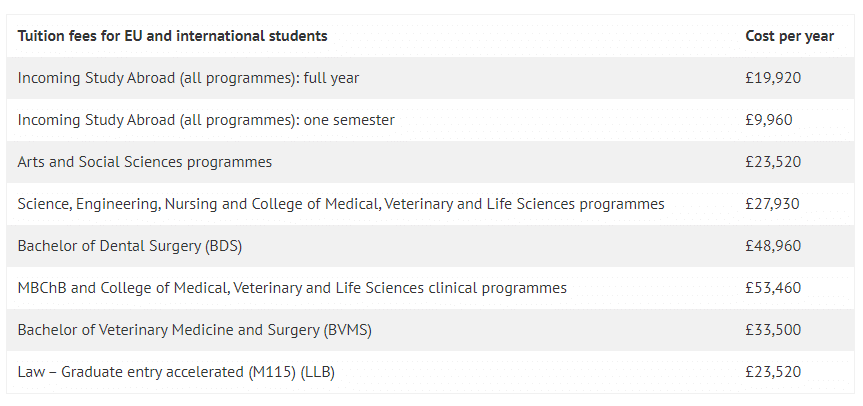Select the Bachelor of Veterinary Medicine and Surgery row
Screen dimensions: 863x406
click(x=430, y=330)
